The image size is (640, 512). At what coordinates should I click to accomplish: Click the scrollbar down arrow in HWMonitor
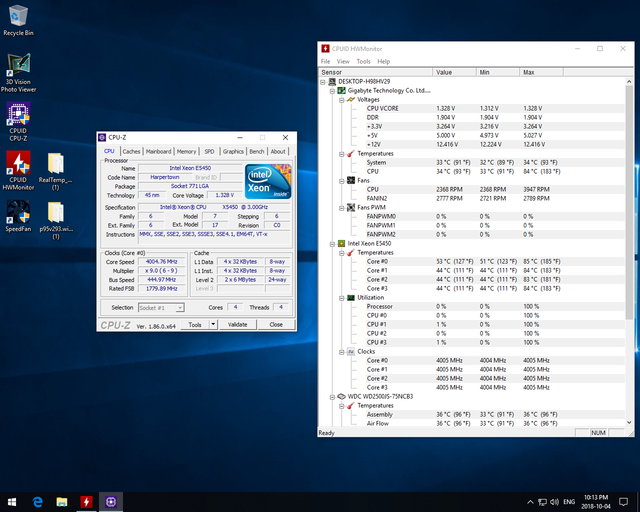(x=629, y=422)
